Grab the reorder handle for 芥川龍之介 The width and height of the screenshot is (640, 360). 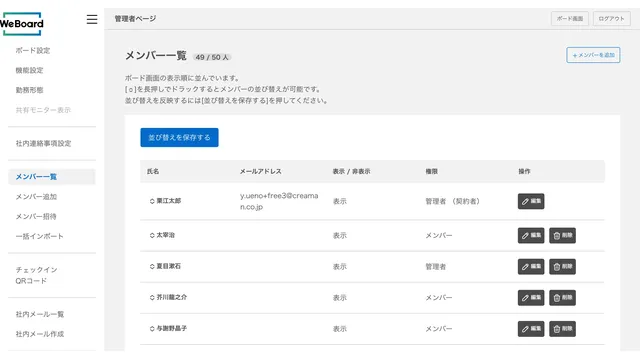(152, 298)
